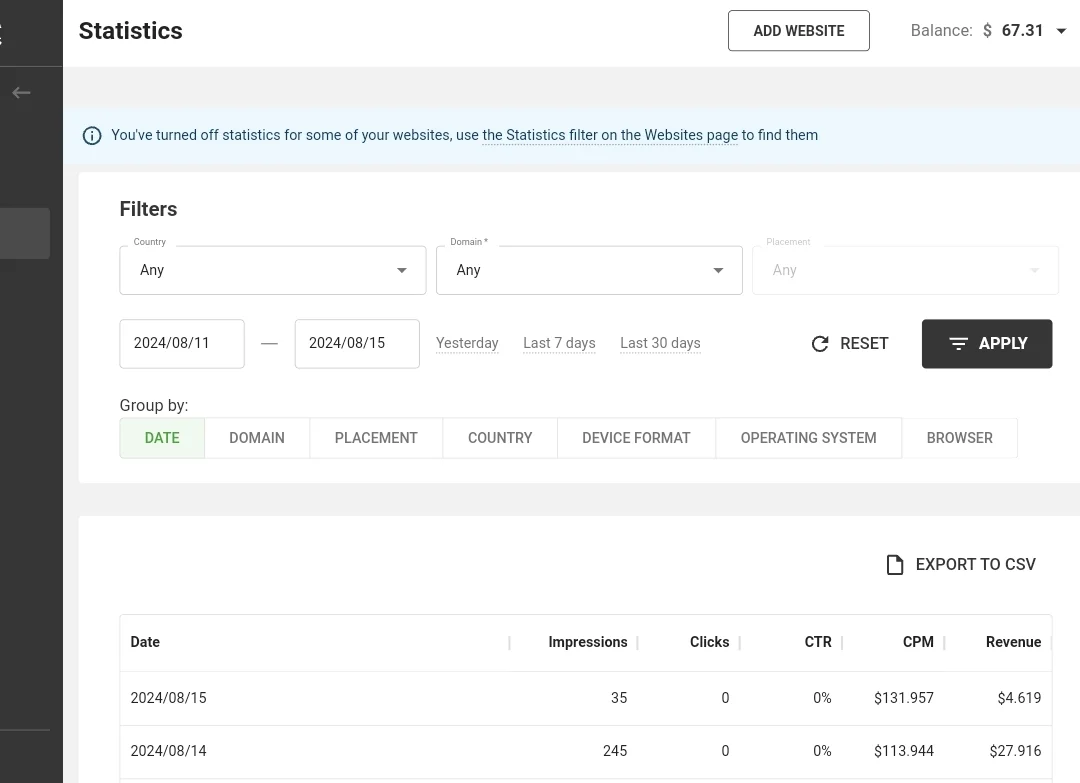Viewport: 1080px width, 783px height.
Task: Click the 35 impressions value
Action: tap(619, 698)
